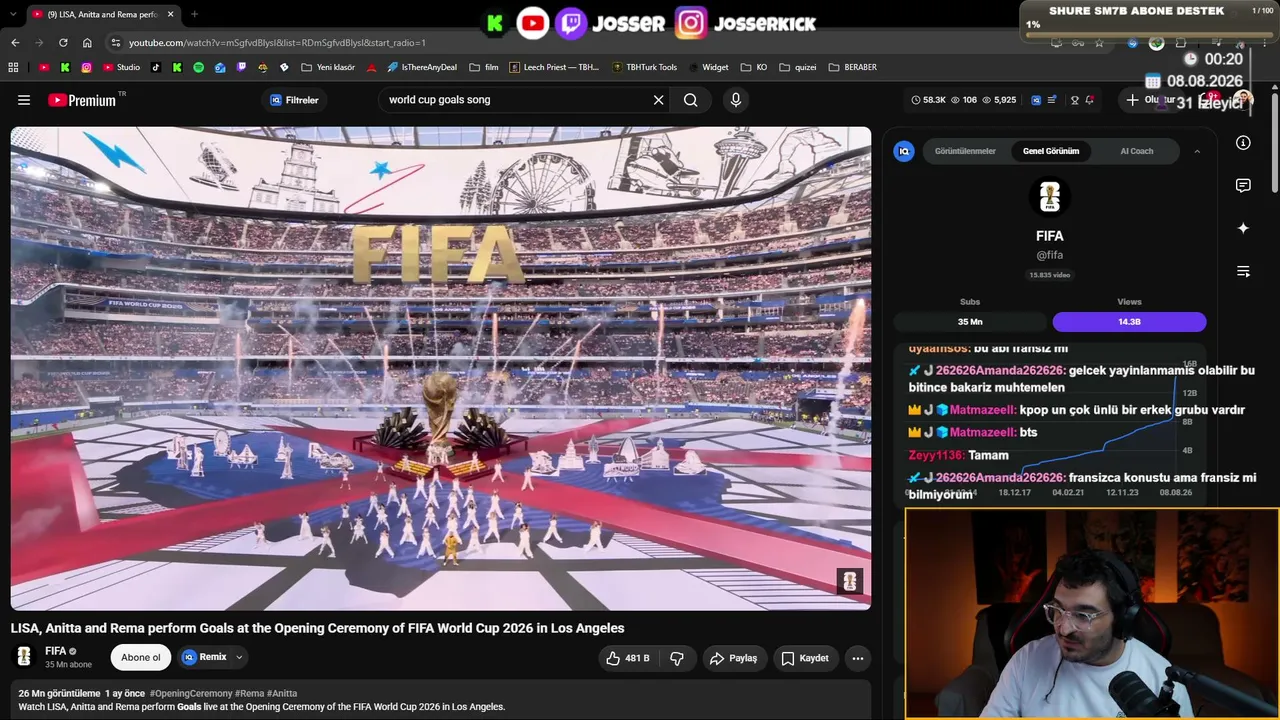The width and height of the screenshot is (1280, 720).
Task: Open the trophy icon in vidIQ toolbar
Action: pos(1074,100)
